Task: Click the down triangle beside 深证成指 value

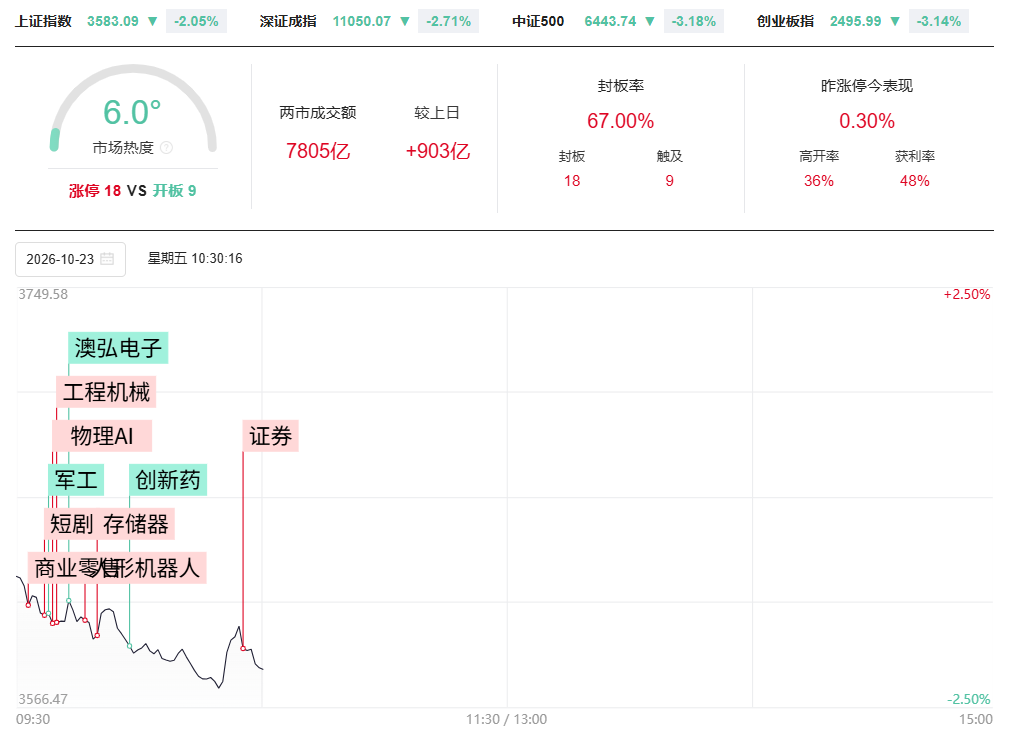Action: point(405,21)
